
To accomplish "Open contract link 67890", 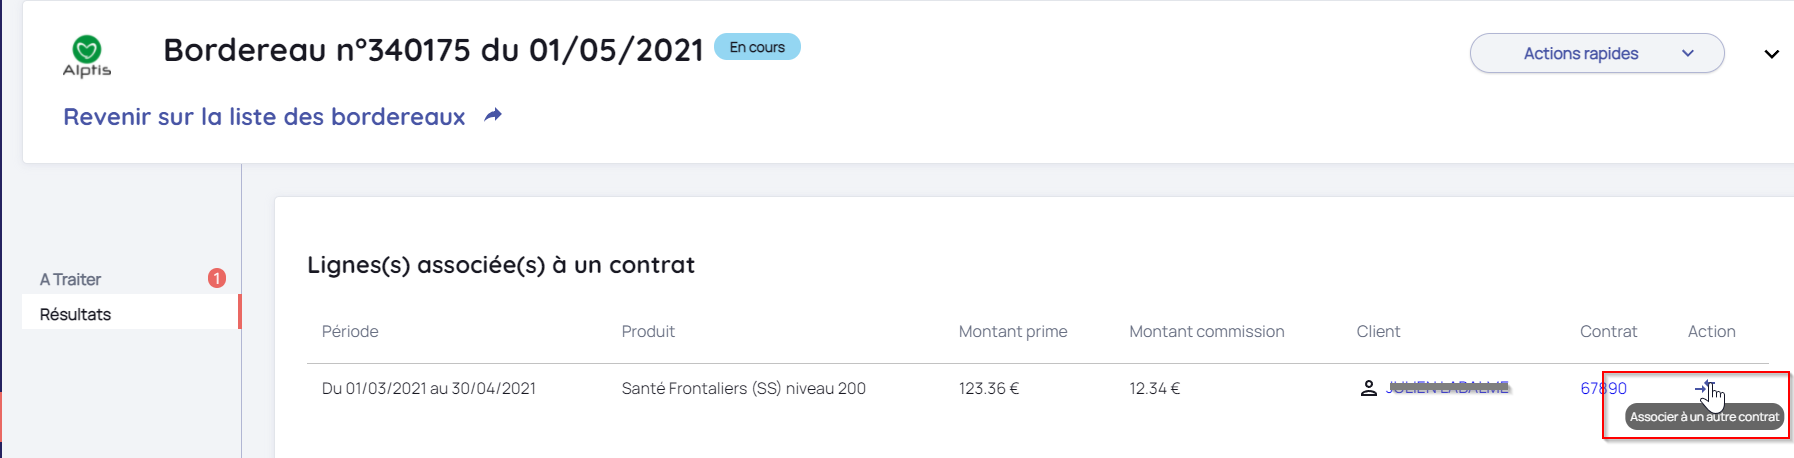I will (x=1603, y=388).
